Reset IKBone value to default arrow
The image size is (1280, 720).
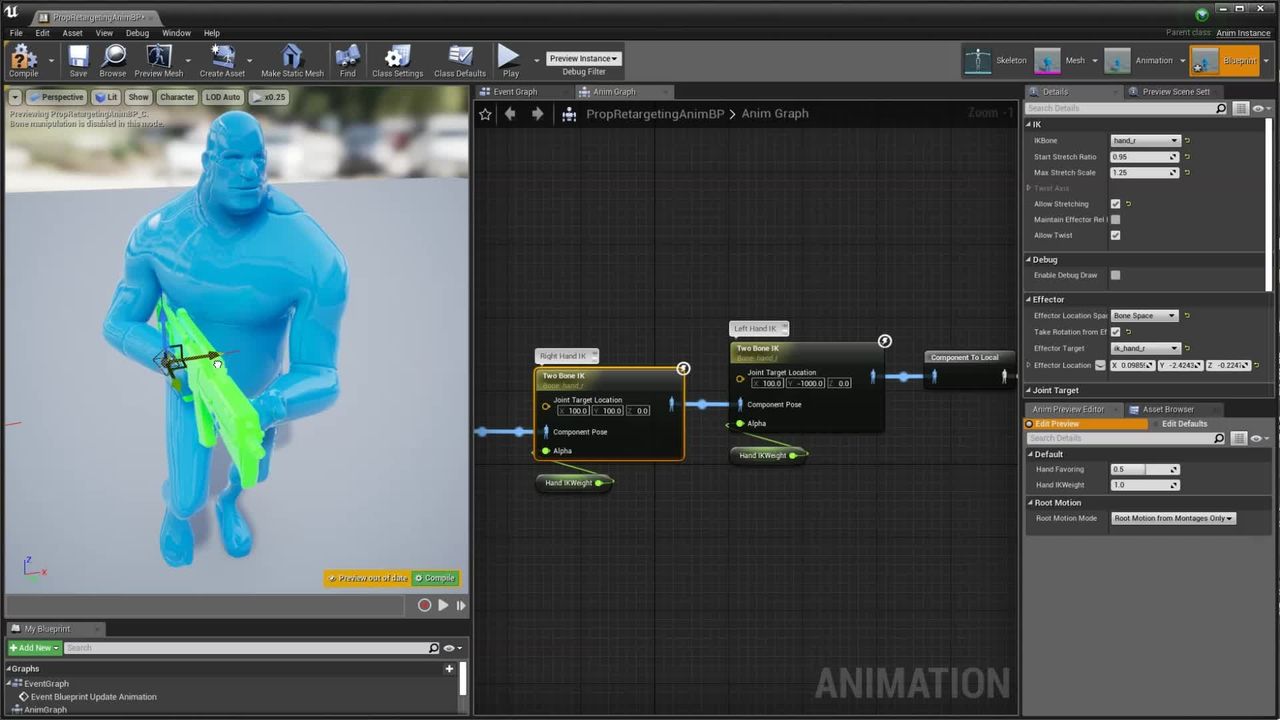(x=1187, y=141)
